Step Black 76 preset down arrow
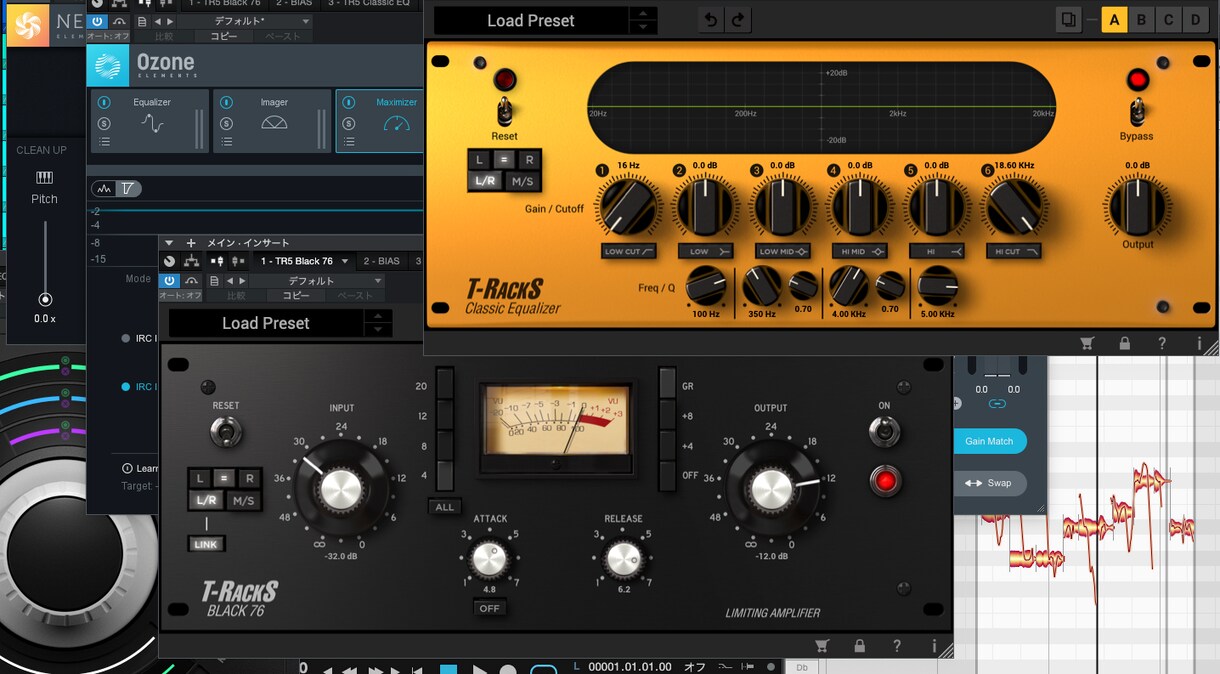 coord(378,330)
